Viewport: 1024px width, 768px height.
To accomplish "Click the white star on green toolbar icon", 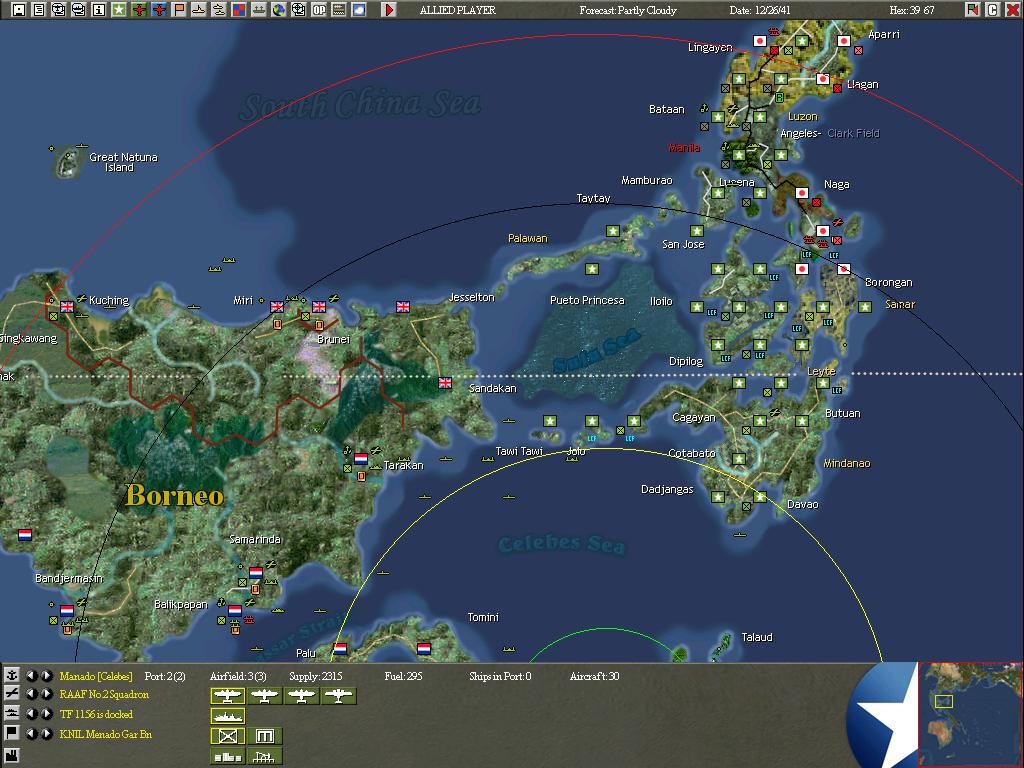I will coord(119,10).
